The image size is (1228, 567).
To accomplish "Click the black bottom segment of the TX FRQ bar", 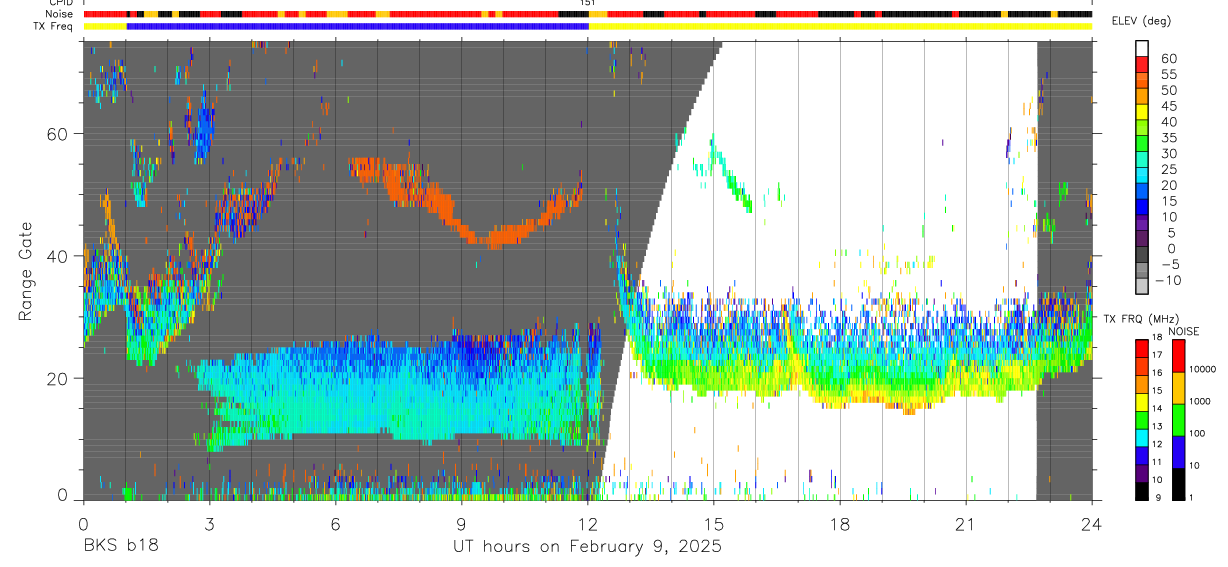I will click(1142, 491).
